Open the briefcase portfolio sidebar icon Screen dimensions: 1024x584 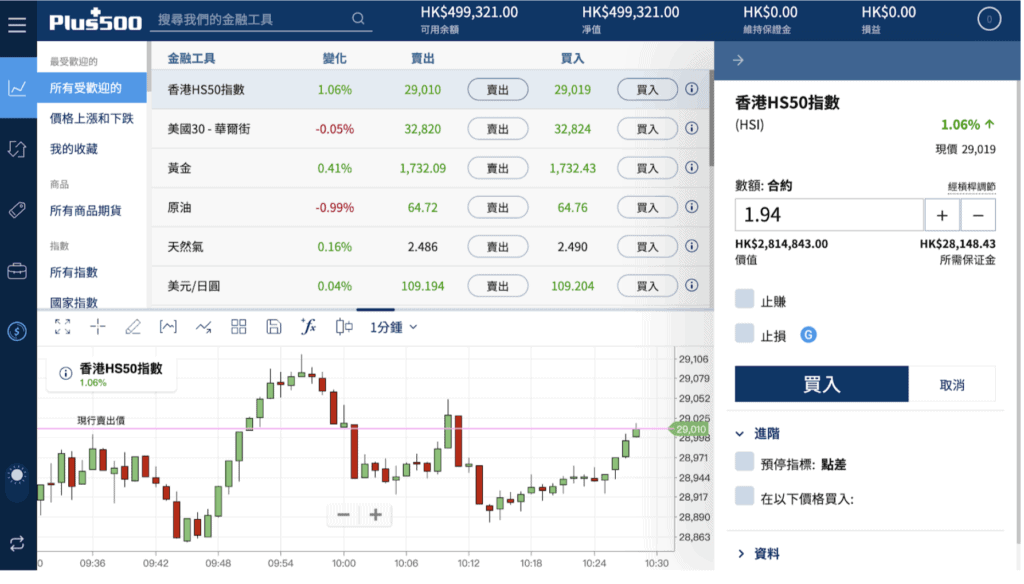coord(17,270)
